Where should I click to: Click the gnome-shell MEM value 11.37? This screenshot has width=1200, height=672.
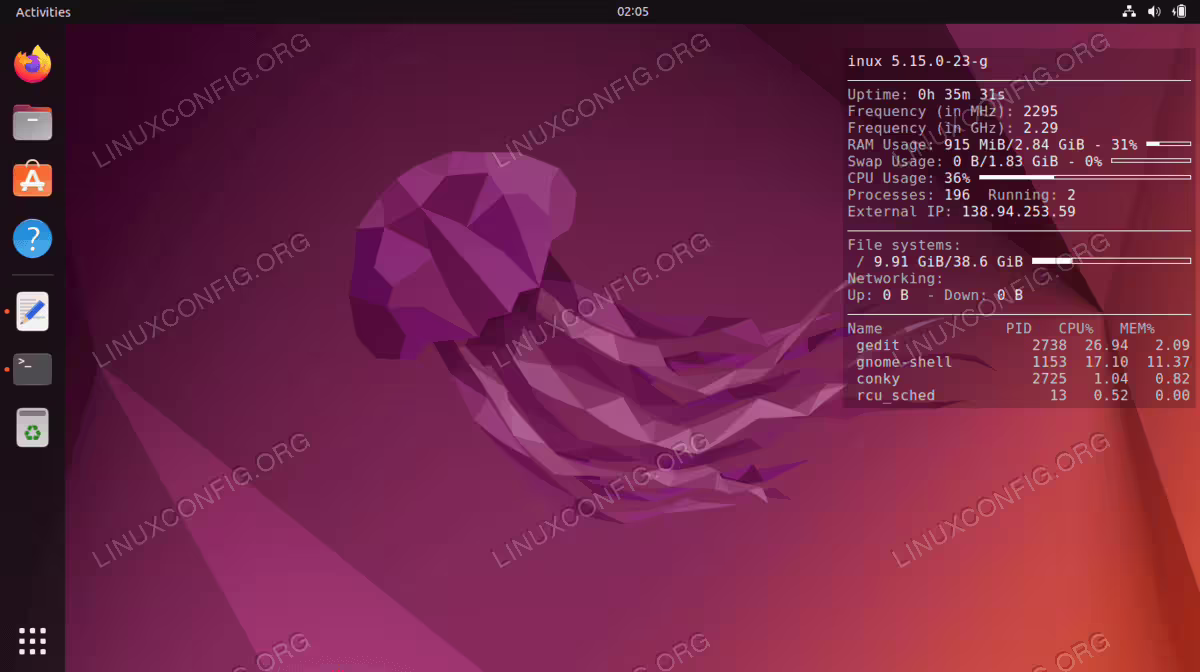point(1168,362)
